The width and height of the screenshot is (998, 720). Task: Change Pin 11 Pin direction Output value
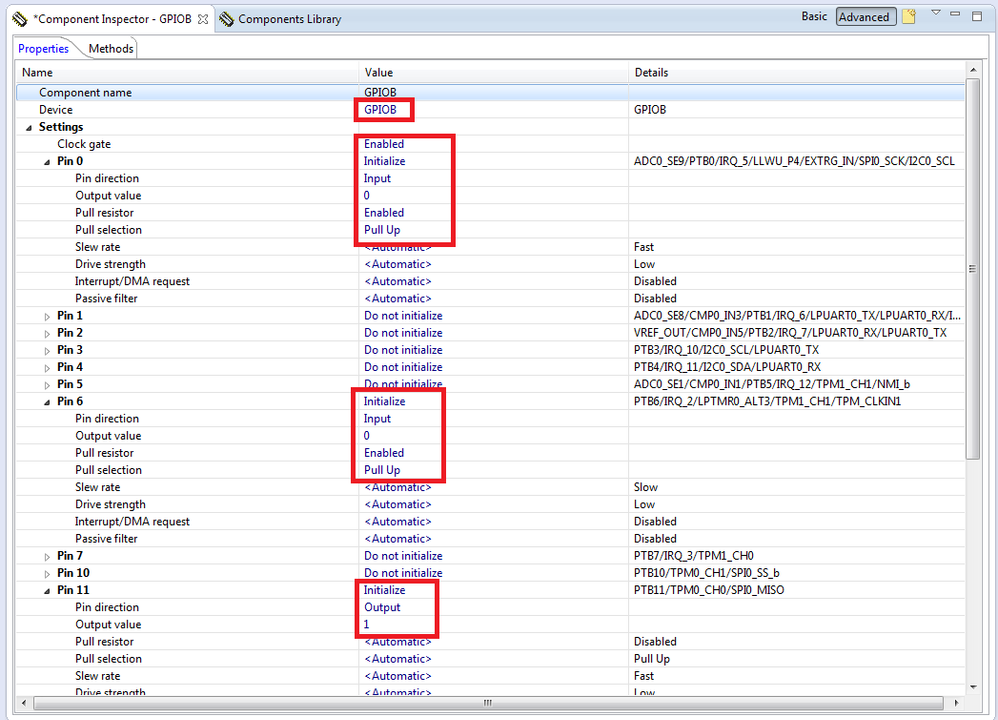(382, 607)
